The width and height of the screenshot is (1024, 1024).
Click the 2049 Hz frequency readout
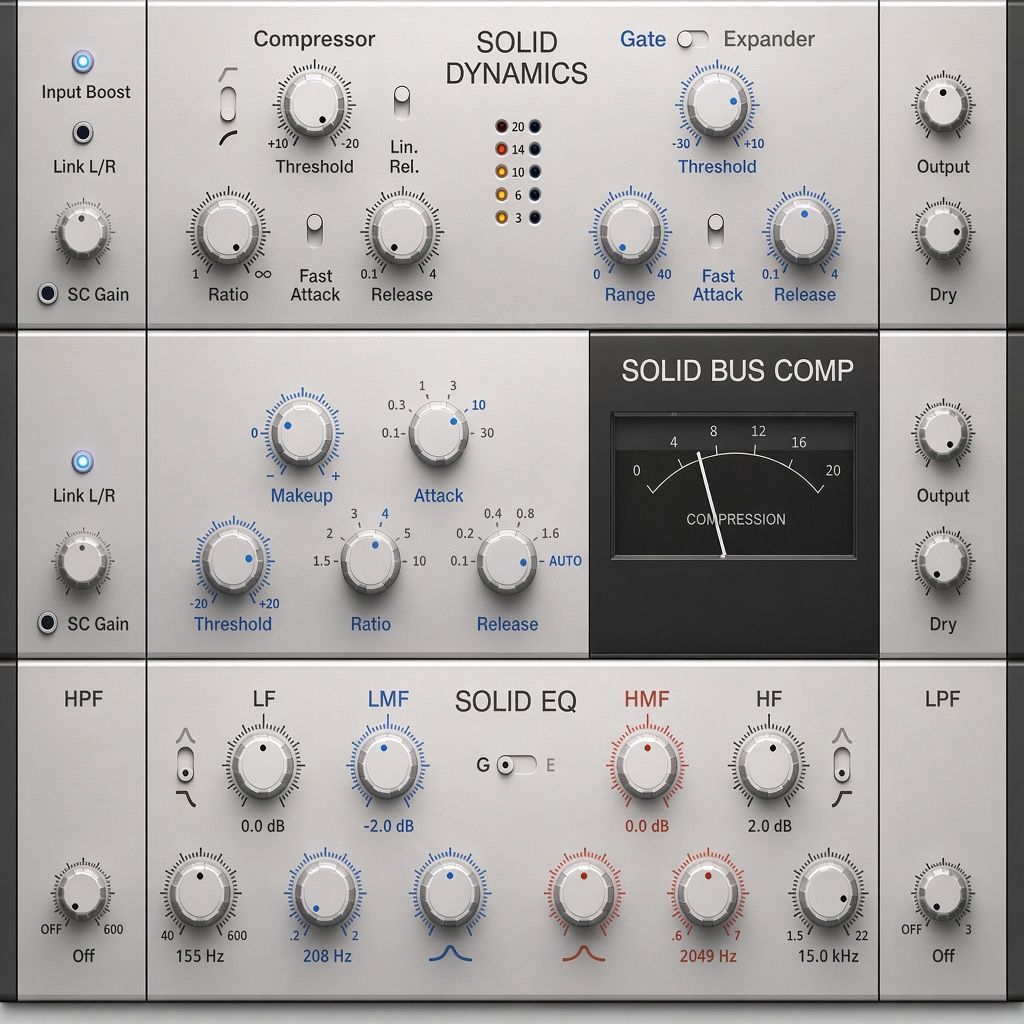tap(708, 956)
